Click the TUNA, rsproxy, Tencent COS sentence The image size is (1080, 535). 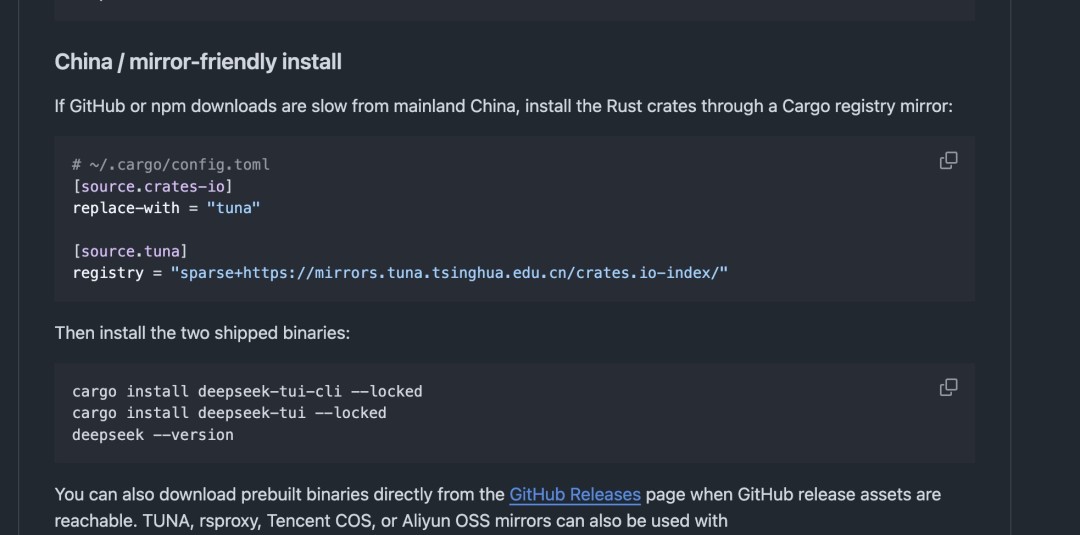point(391,521)
